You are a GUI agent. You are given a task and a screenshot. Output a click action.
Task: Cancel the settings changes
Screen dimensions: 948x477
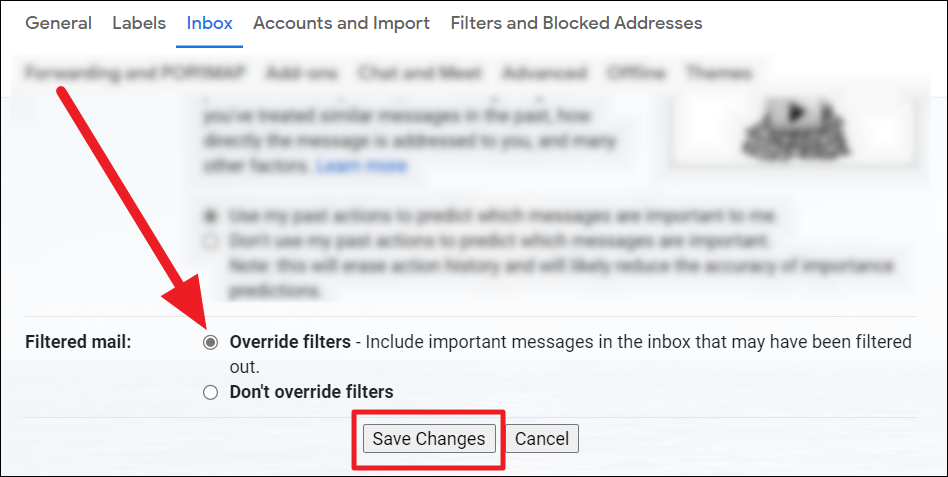pyautogui.click(x=542, y=438)
